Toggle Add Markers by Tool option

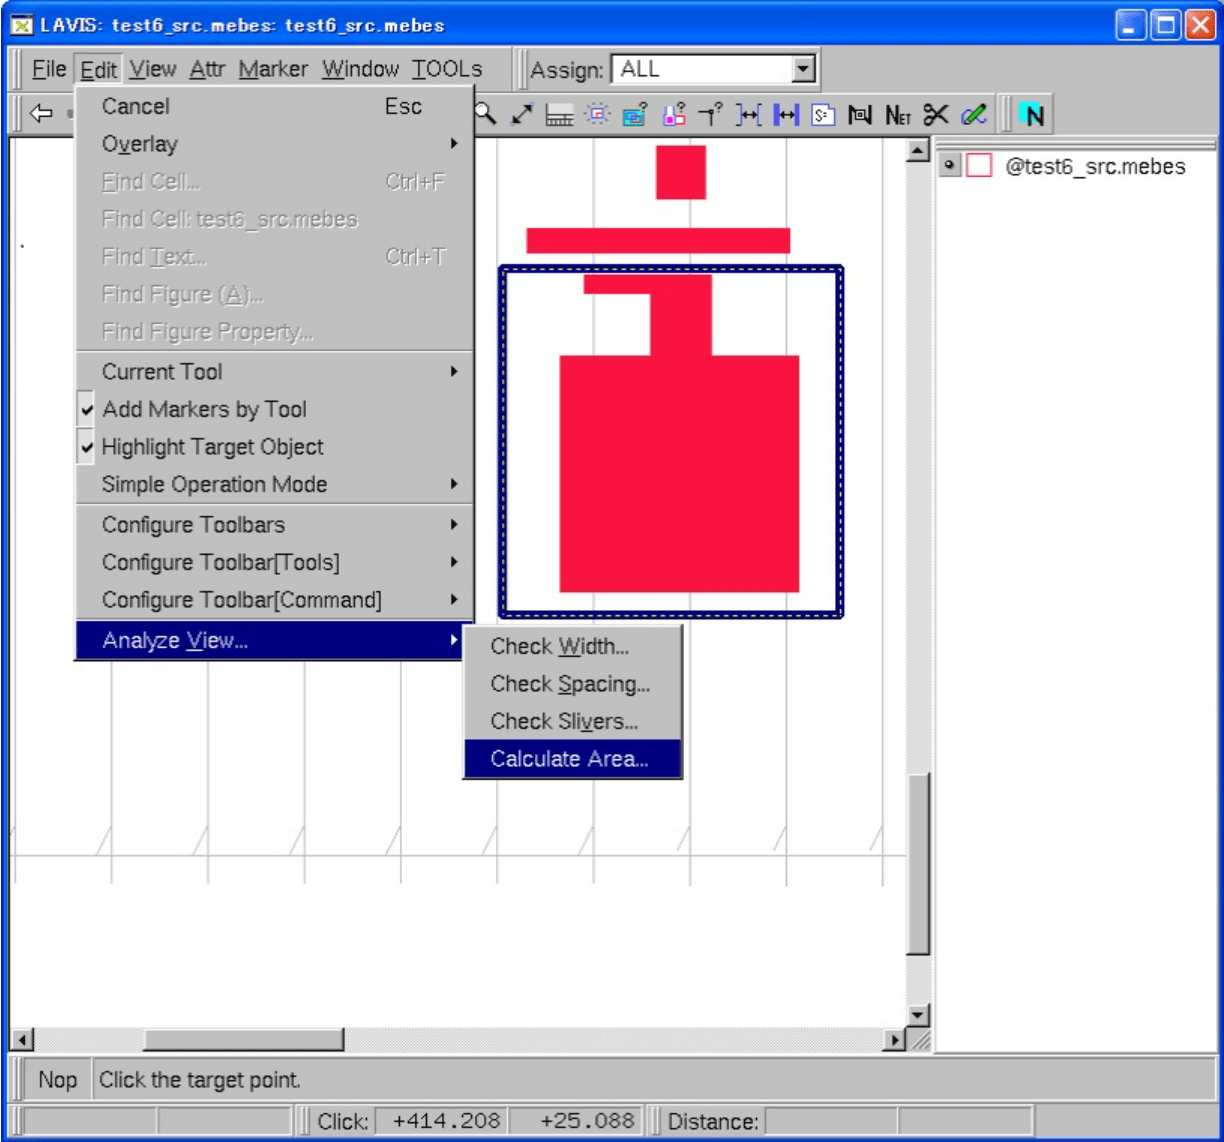pos(204,409)
